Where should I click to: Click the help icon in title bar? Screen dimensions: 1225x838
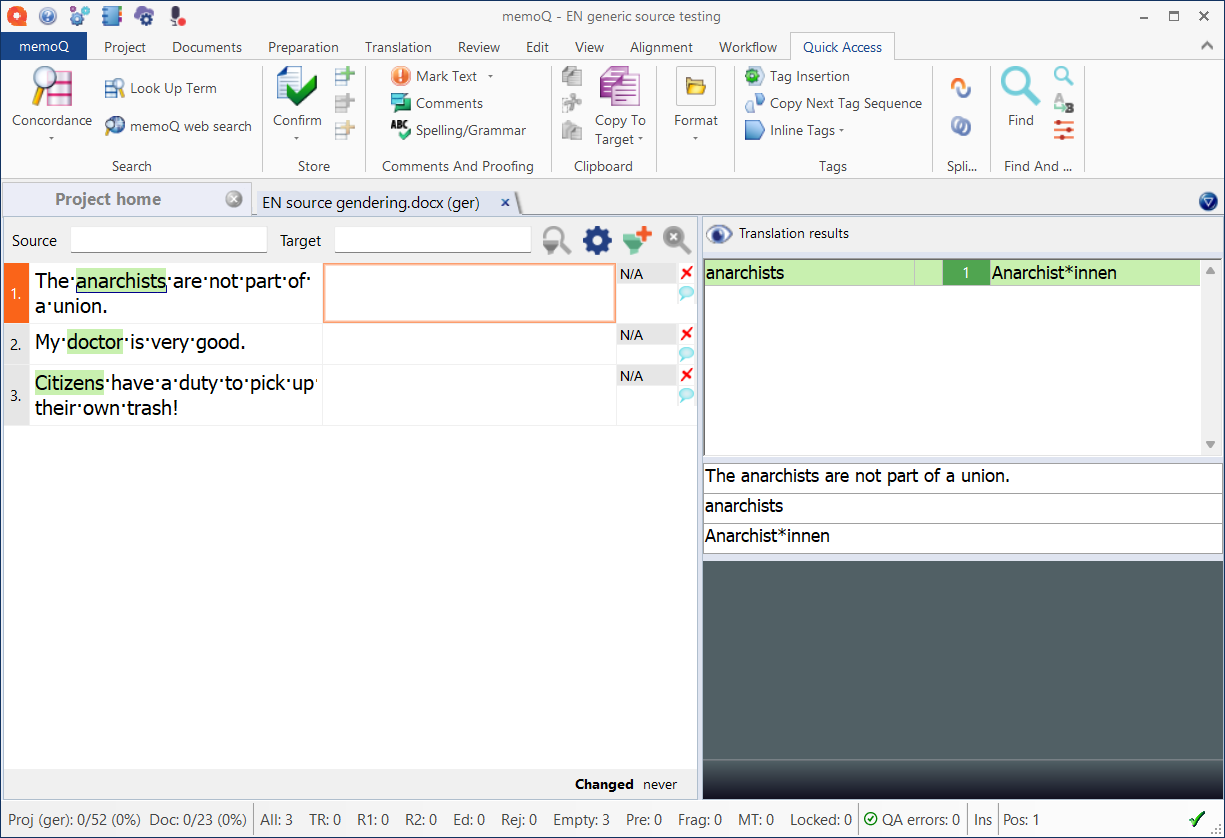47,15
